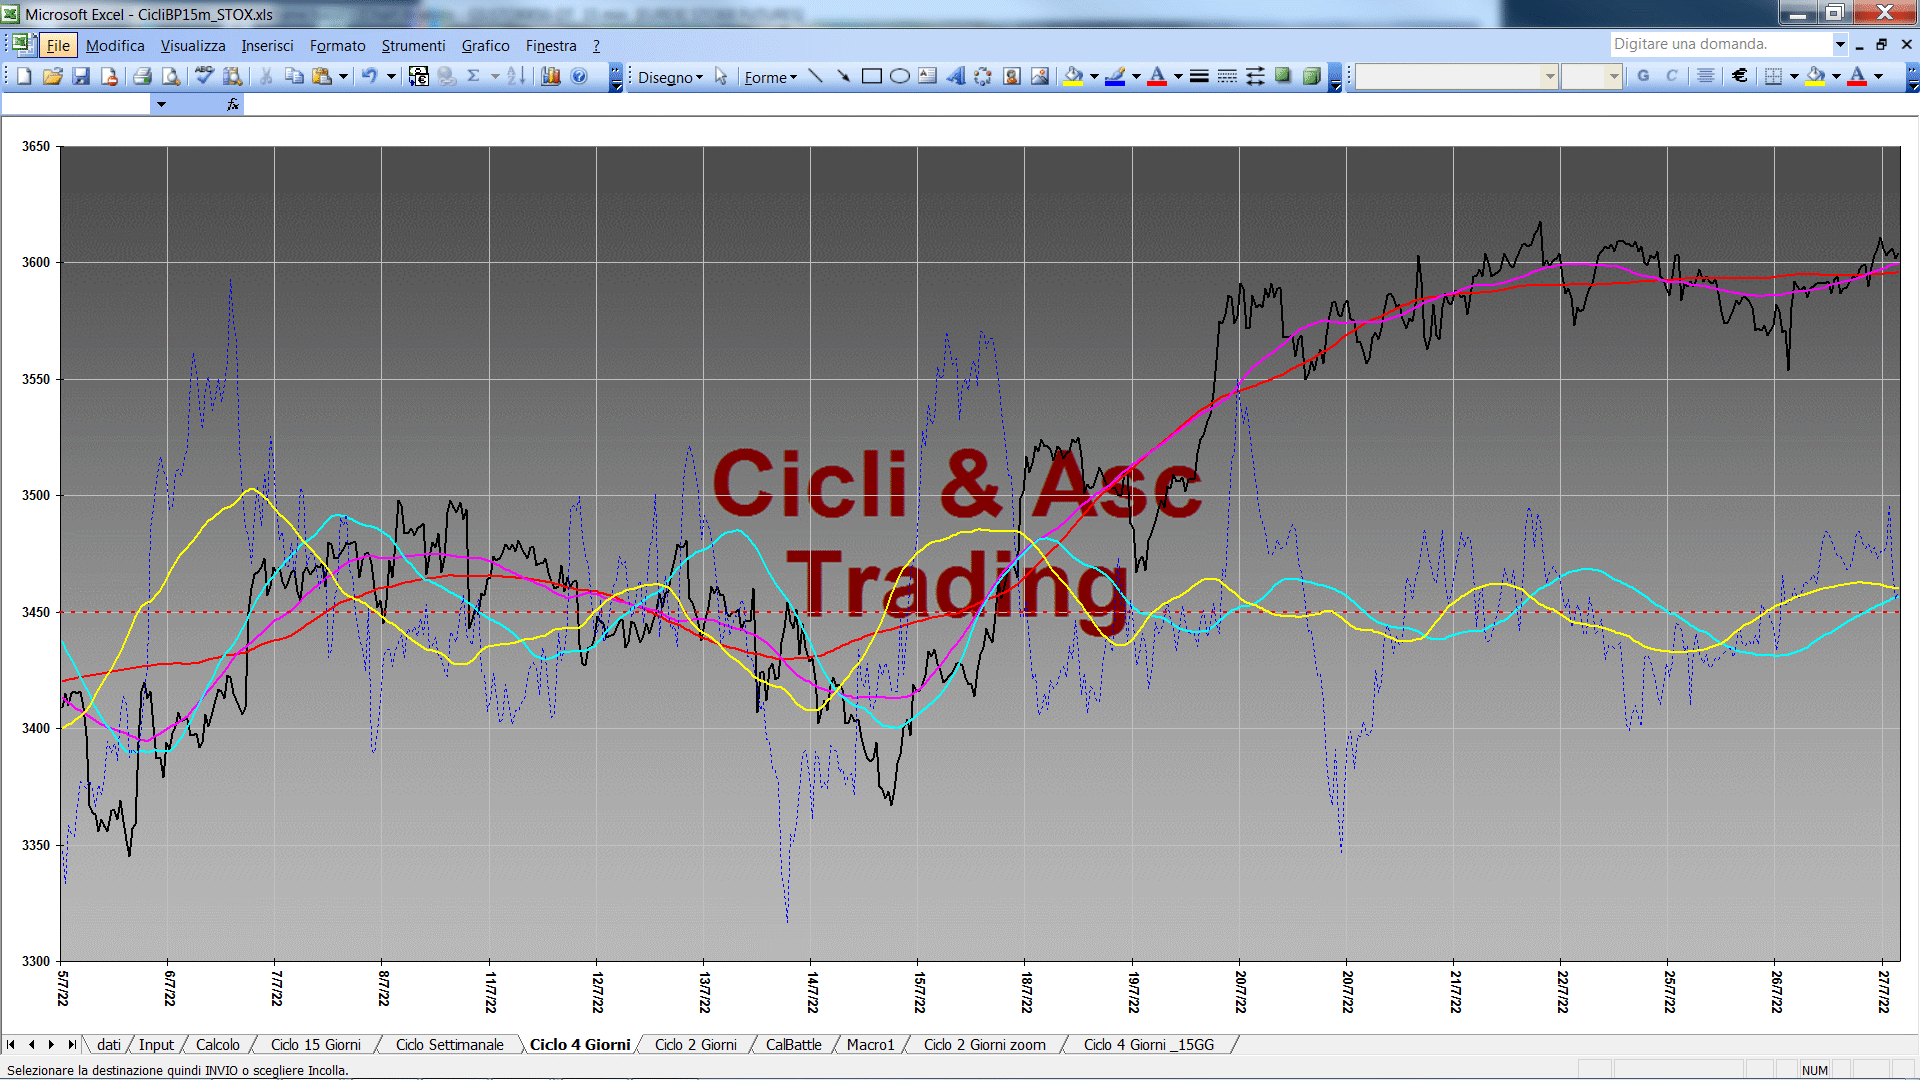Create a new blank workbook
The image size is (1920, 1080).
pyautogui.click(x=25, y=76)
